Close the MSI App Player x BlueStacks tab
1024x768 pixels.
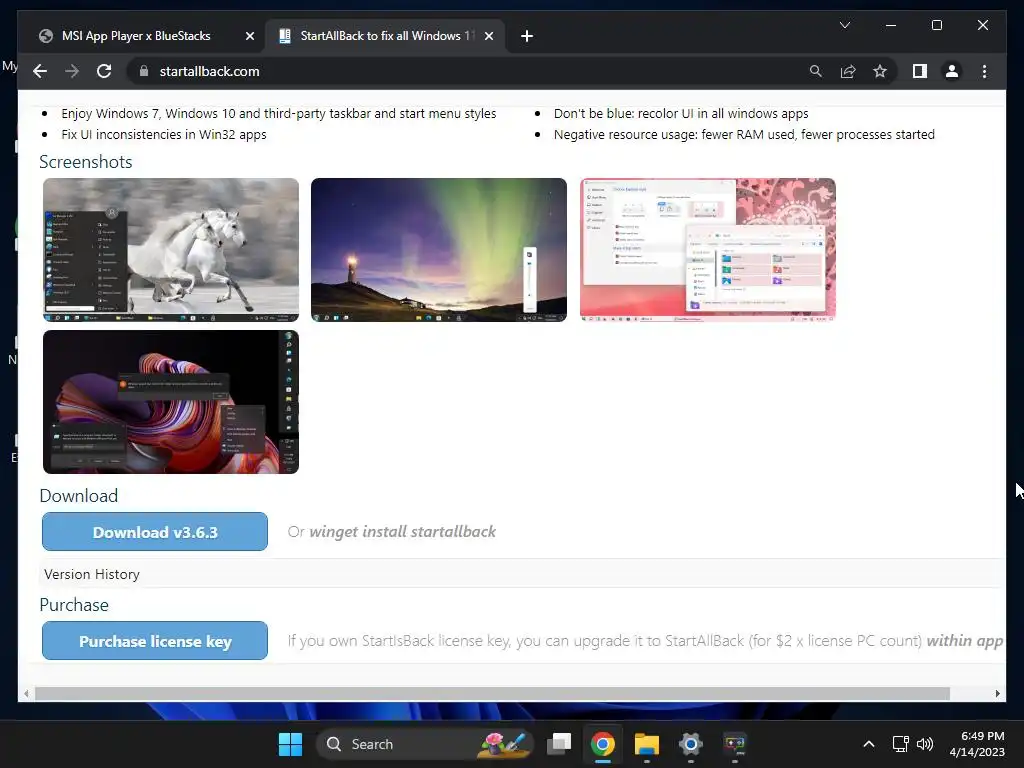[249, 36]
